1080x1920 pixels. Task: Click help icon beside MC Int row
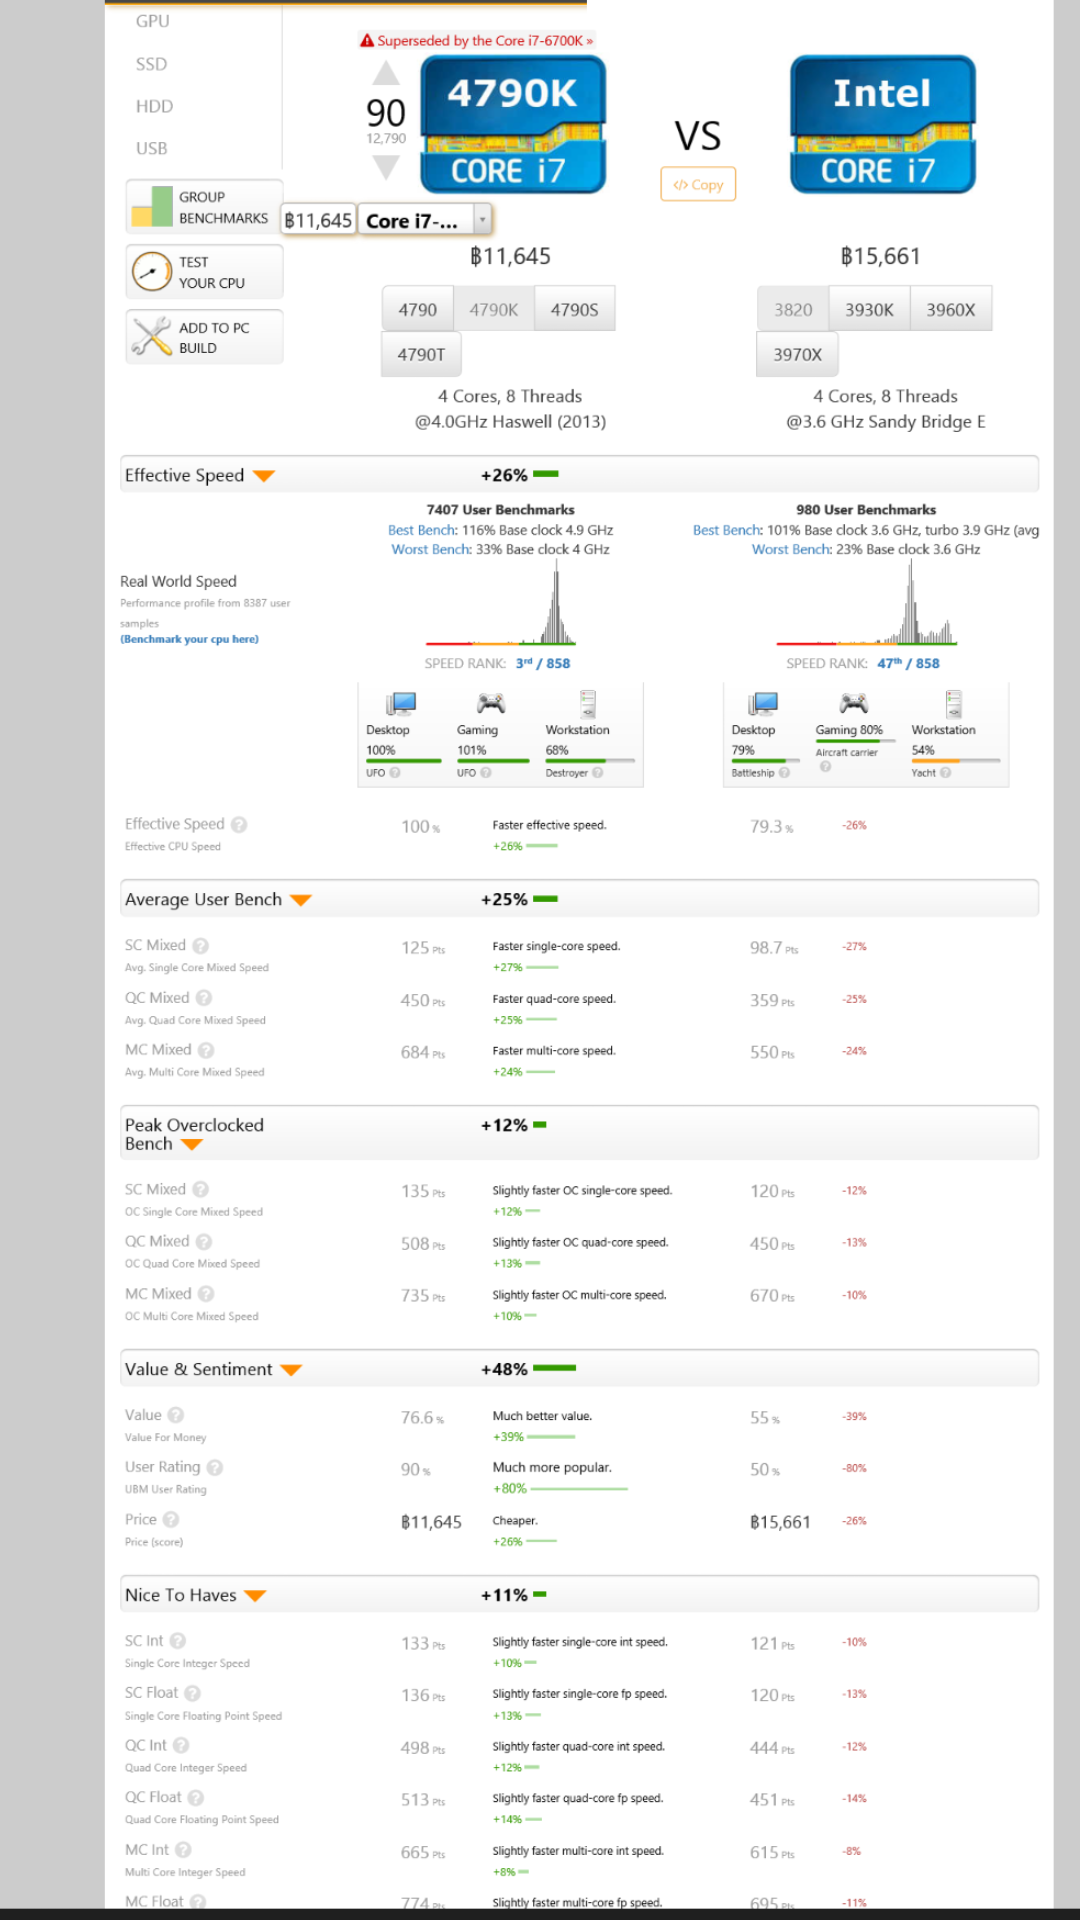coord(183,1850)
